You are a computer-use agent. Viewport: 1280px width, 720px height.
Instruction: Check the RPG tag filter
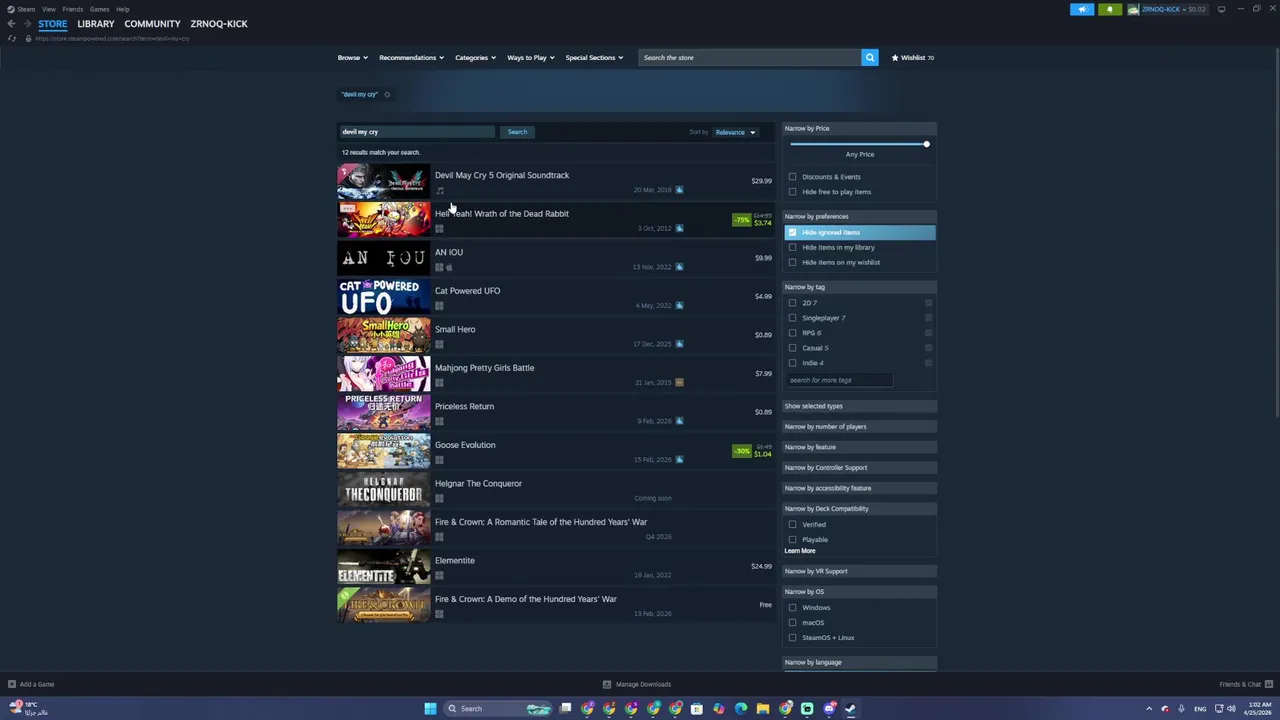click(x=793, y=333)
